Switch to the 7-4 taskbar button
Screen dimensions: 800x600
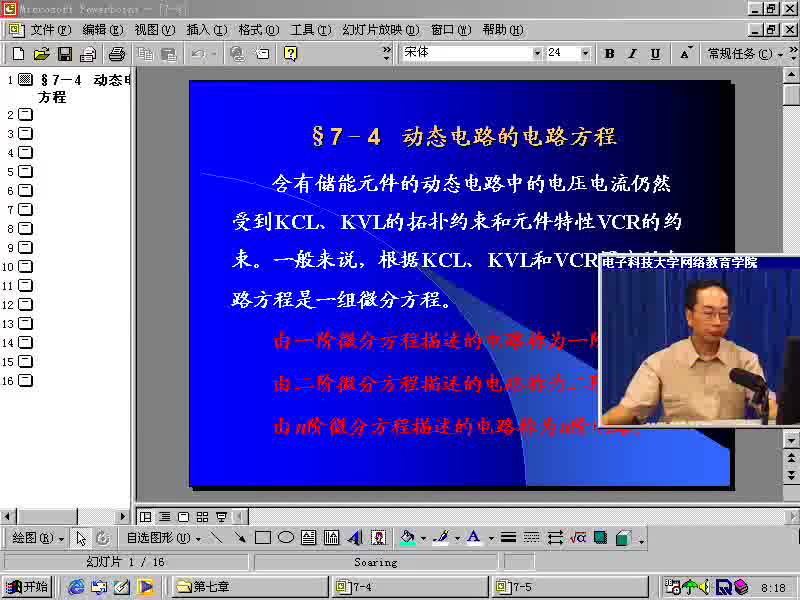coord(410,587)
